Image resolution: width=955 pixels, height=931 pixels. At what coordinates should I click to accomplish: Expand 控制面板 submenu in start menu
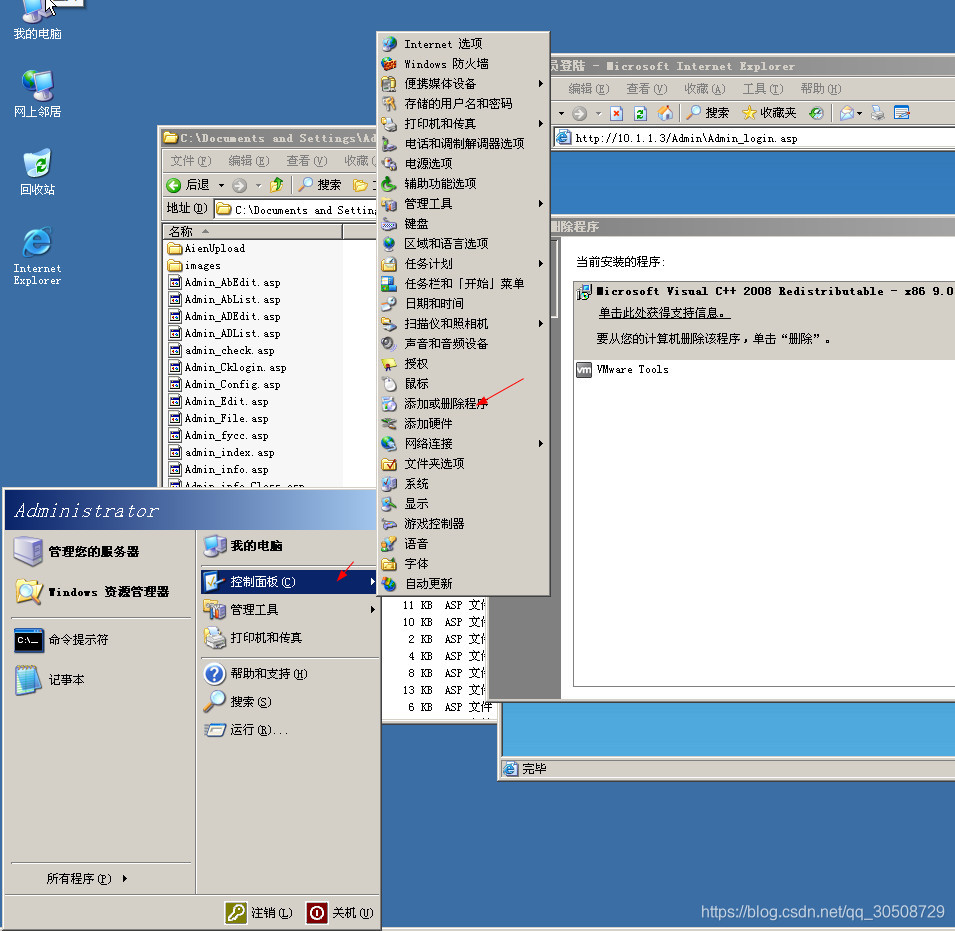289,581
